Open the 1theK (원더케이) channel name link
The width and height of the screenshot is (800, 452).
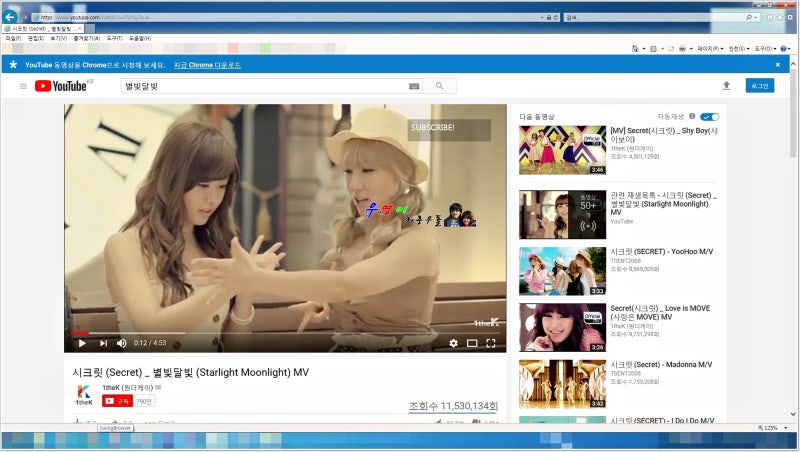pyautogui.click(x=128, y=388)
